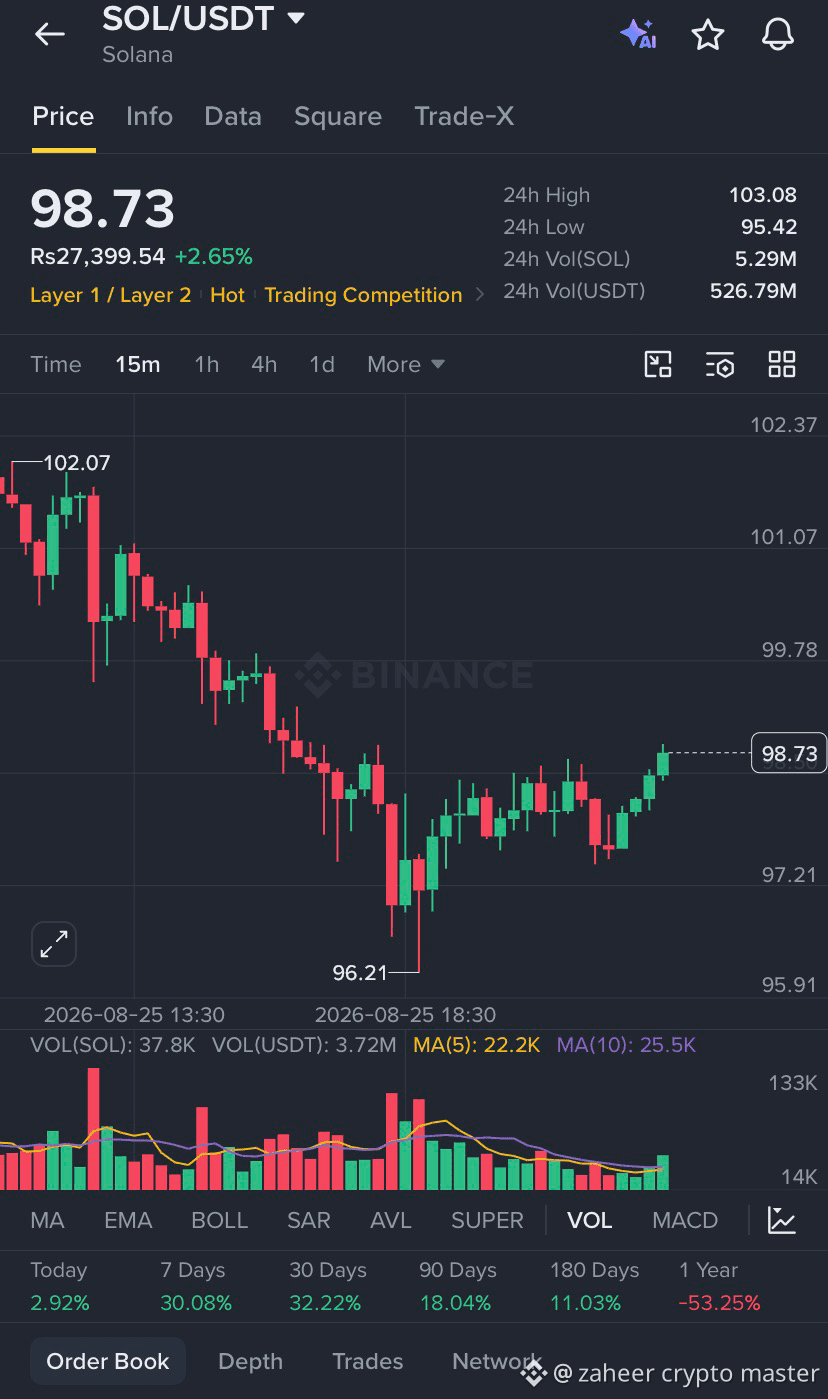Tap the 24h Vol(USDT) value 526.79M
This screenshot has width=828, height=1399.
(753, 291)
